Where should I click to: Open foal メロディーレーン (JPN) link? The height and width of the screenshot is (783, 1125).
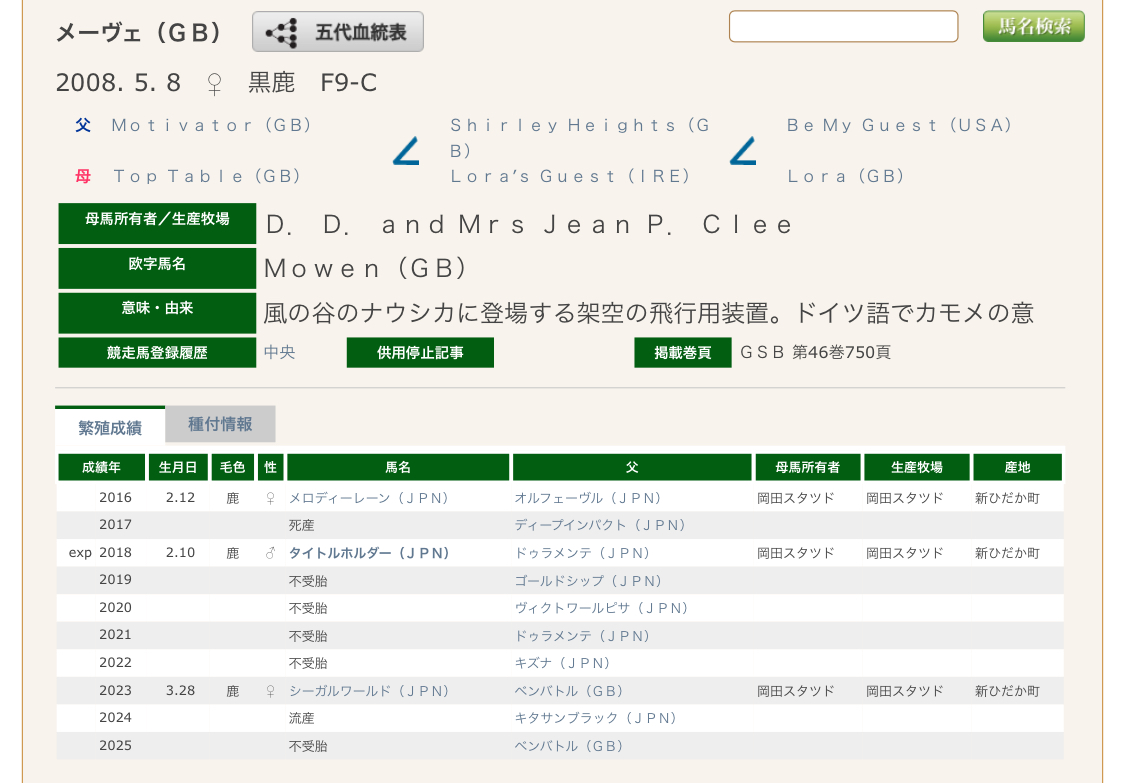tap(369, 498)
